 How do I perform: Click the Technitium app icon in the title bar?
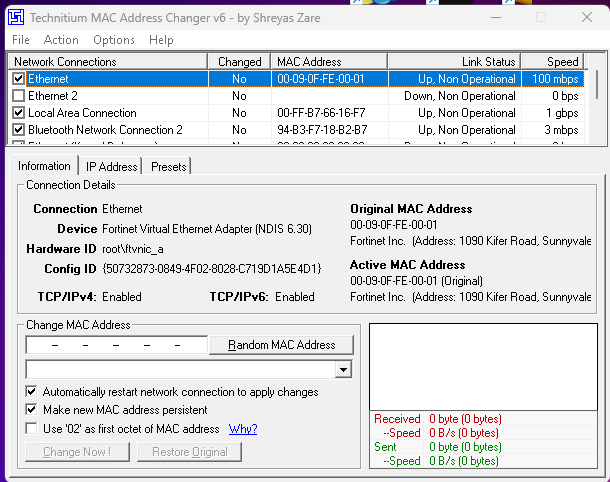pos(16,18)
